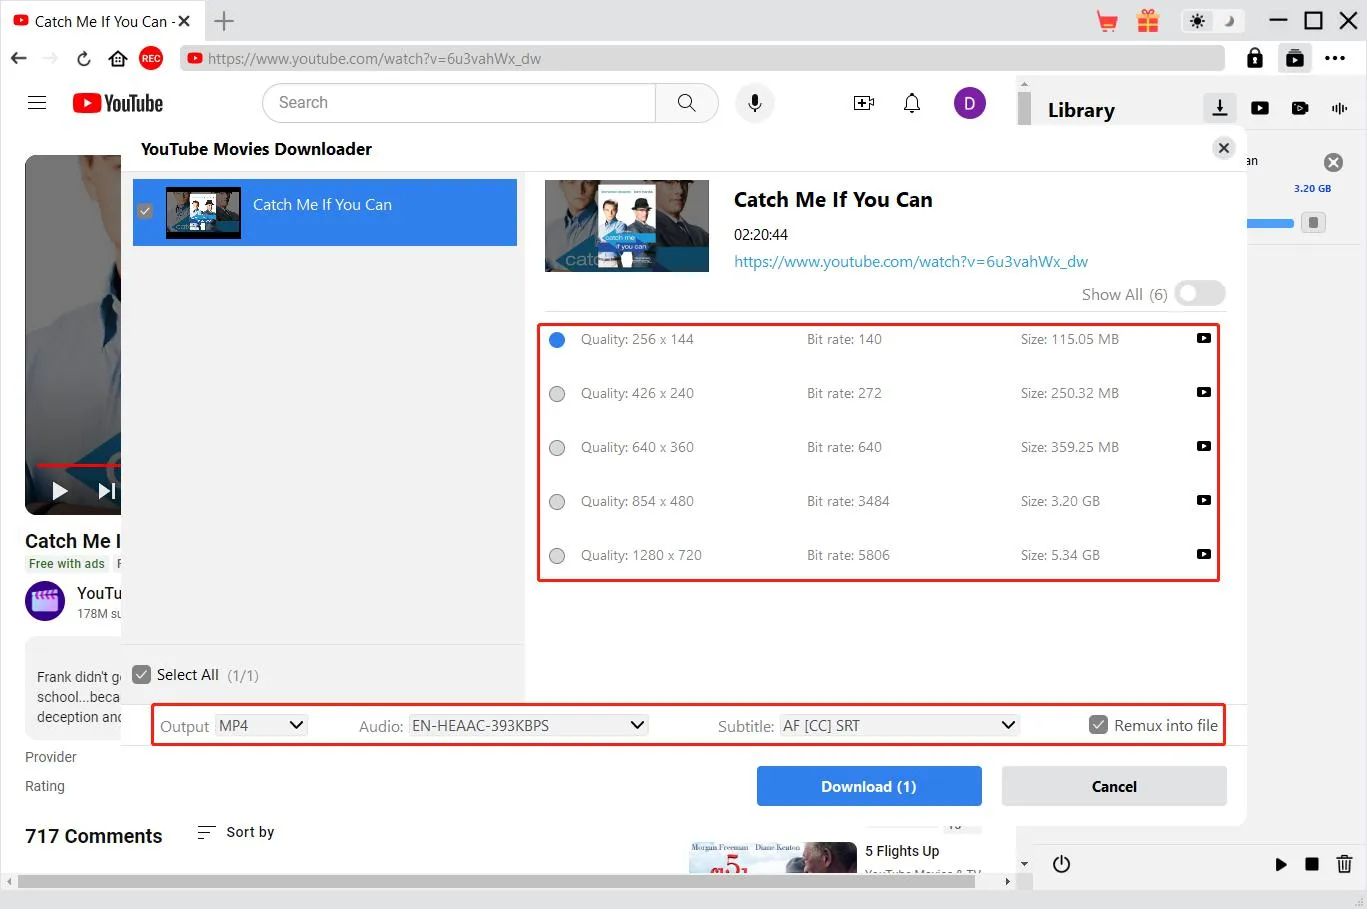
Task: Open the shopping cart icon
Action: [1107, 21]
